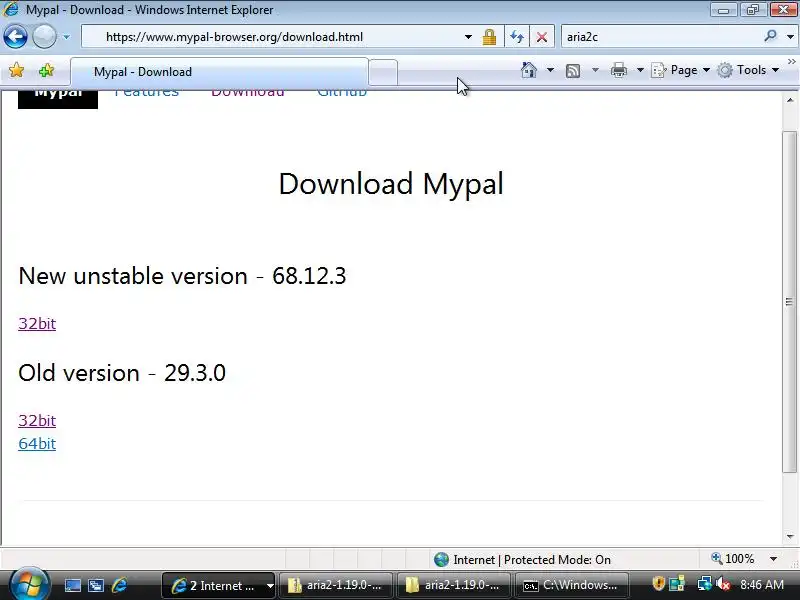The height and width of the screenshot is (600, 800).
Task: Click the 100% zoom level button
Action: tap(733, 559)
